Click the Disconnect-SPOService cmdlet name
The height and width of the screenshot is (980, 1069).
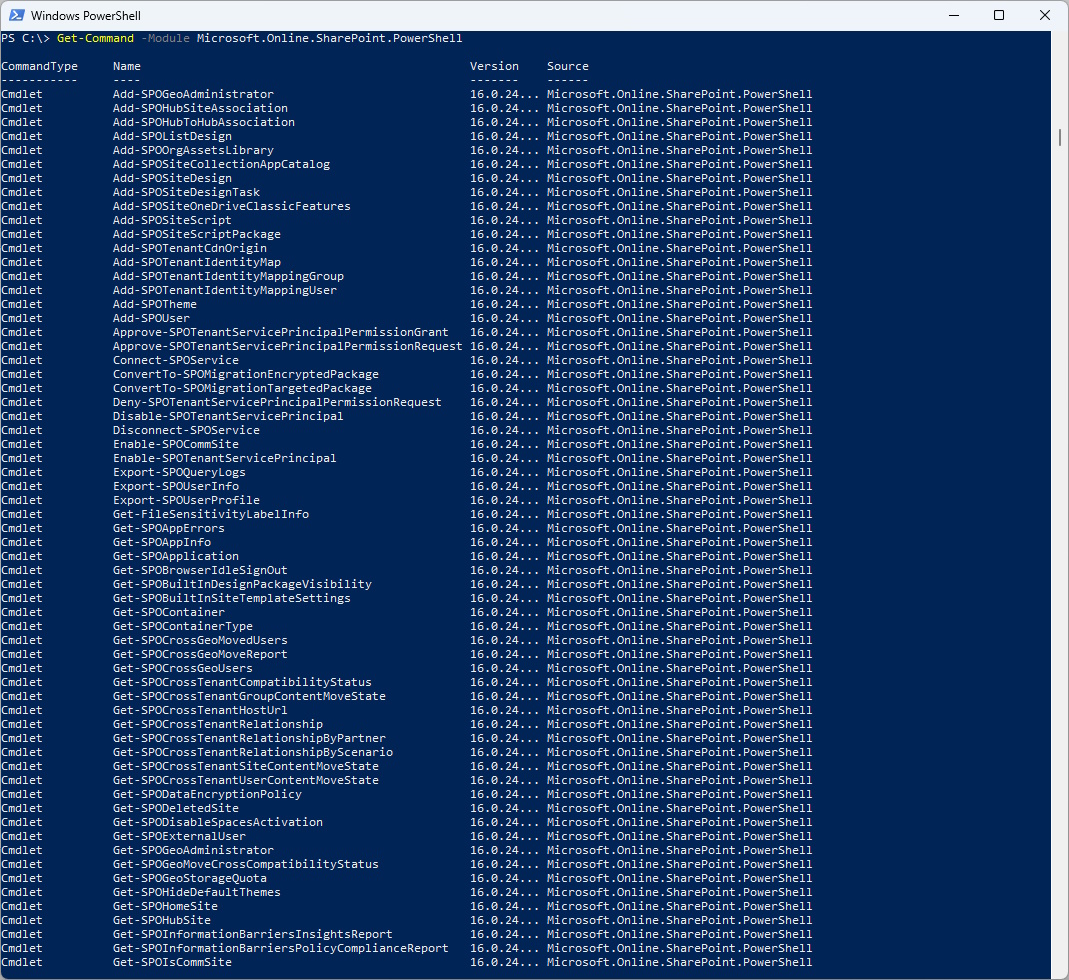pyautogui.click(x=186, y=430)
